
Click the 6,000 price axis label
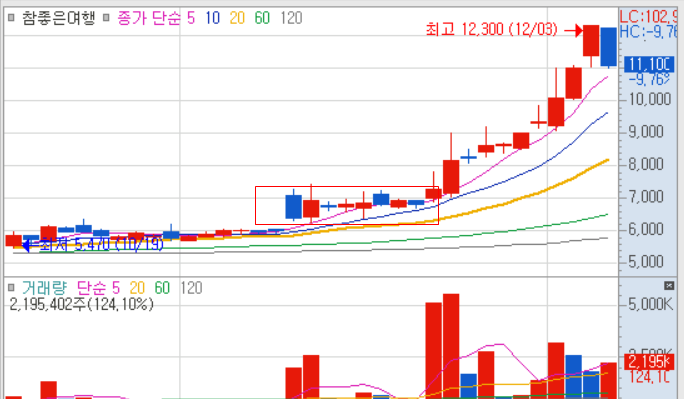tap(646, 229)
